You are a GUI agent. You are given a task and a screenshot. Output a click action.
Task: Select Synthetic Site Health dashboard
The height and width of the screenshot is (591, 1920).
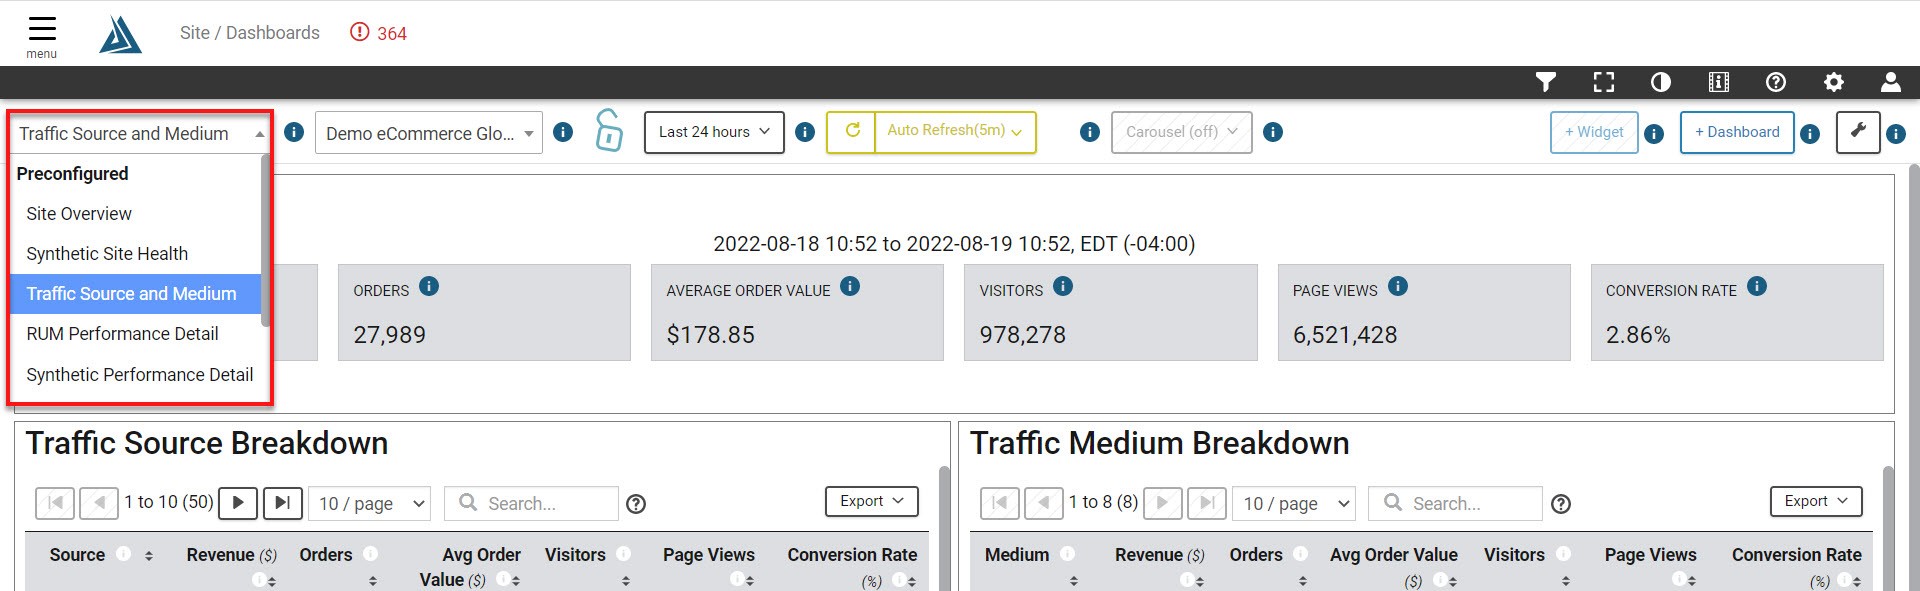click(136, 254)
